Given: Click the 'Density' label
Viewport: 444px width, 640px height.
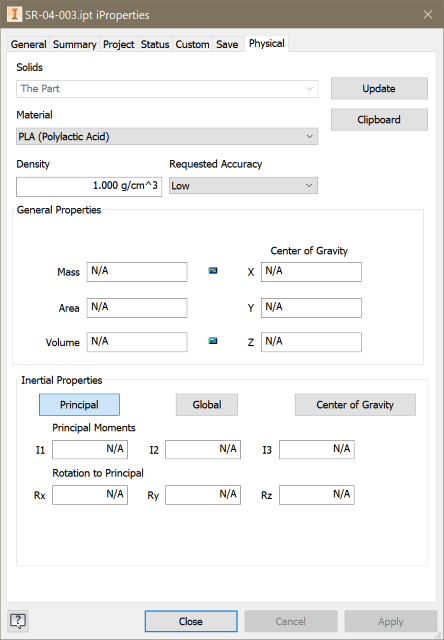Looking at the screenshot, I should point(33,164).
